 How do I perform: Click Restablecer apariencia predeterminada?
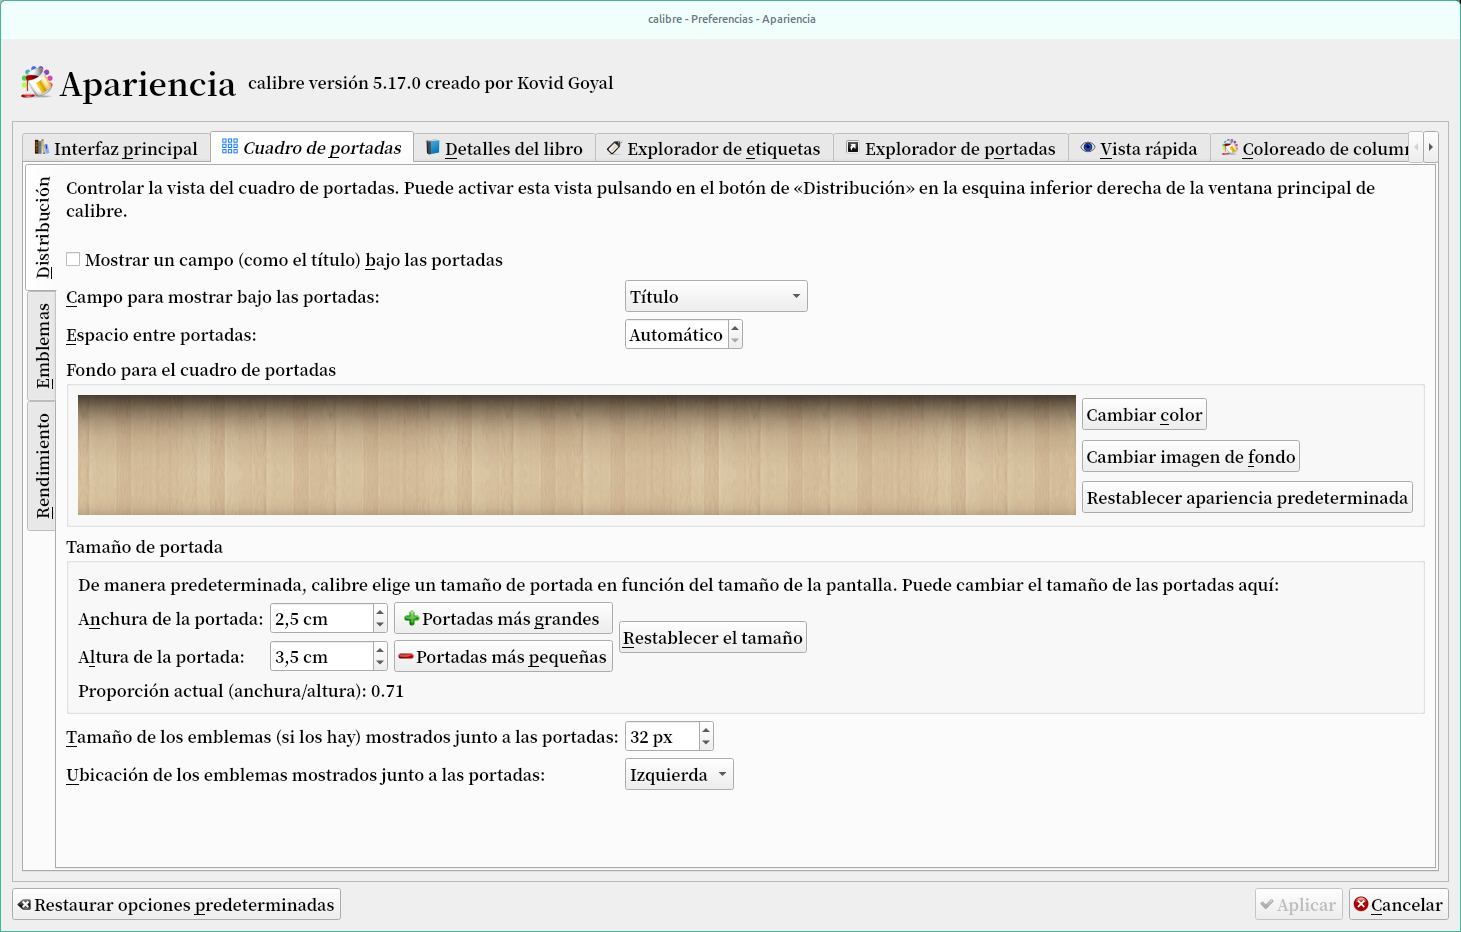tap(1247, 498)
